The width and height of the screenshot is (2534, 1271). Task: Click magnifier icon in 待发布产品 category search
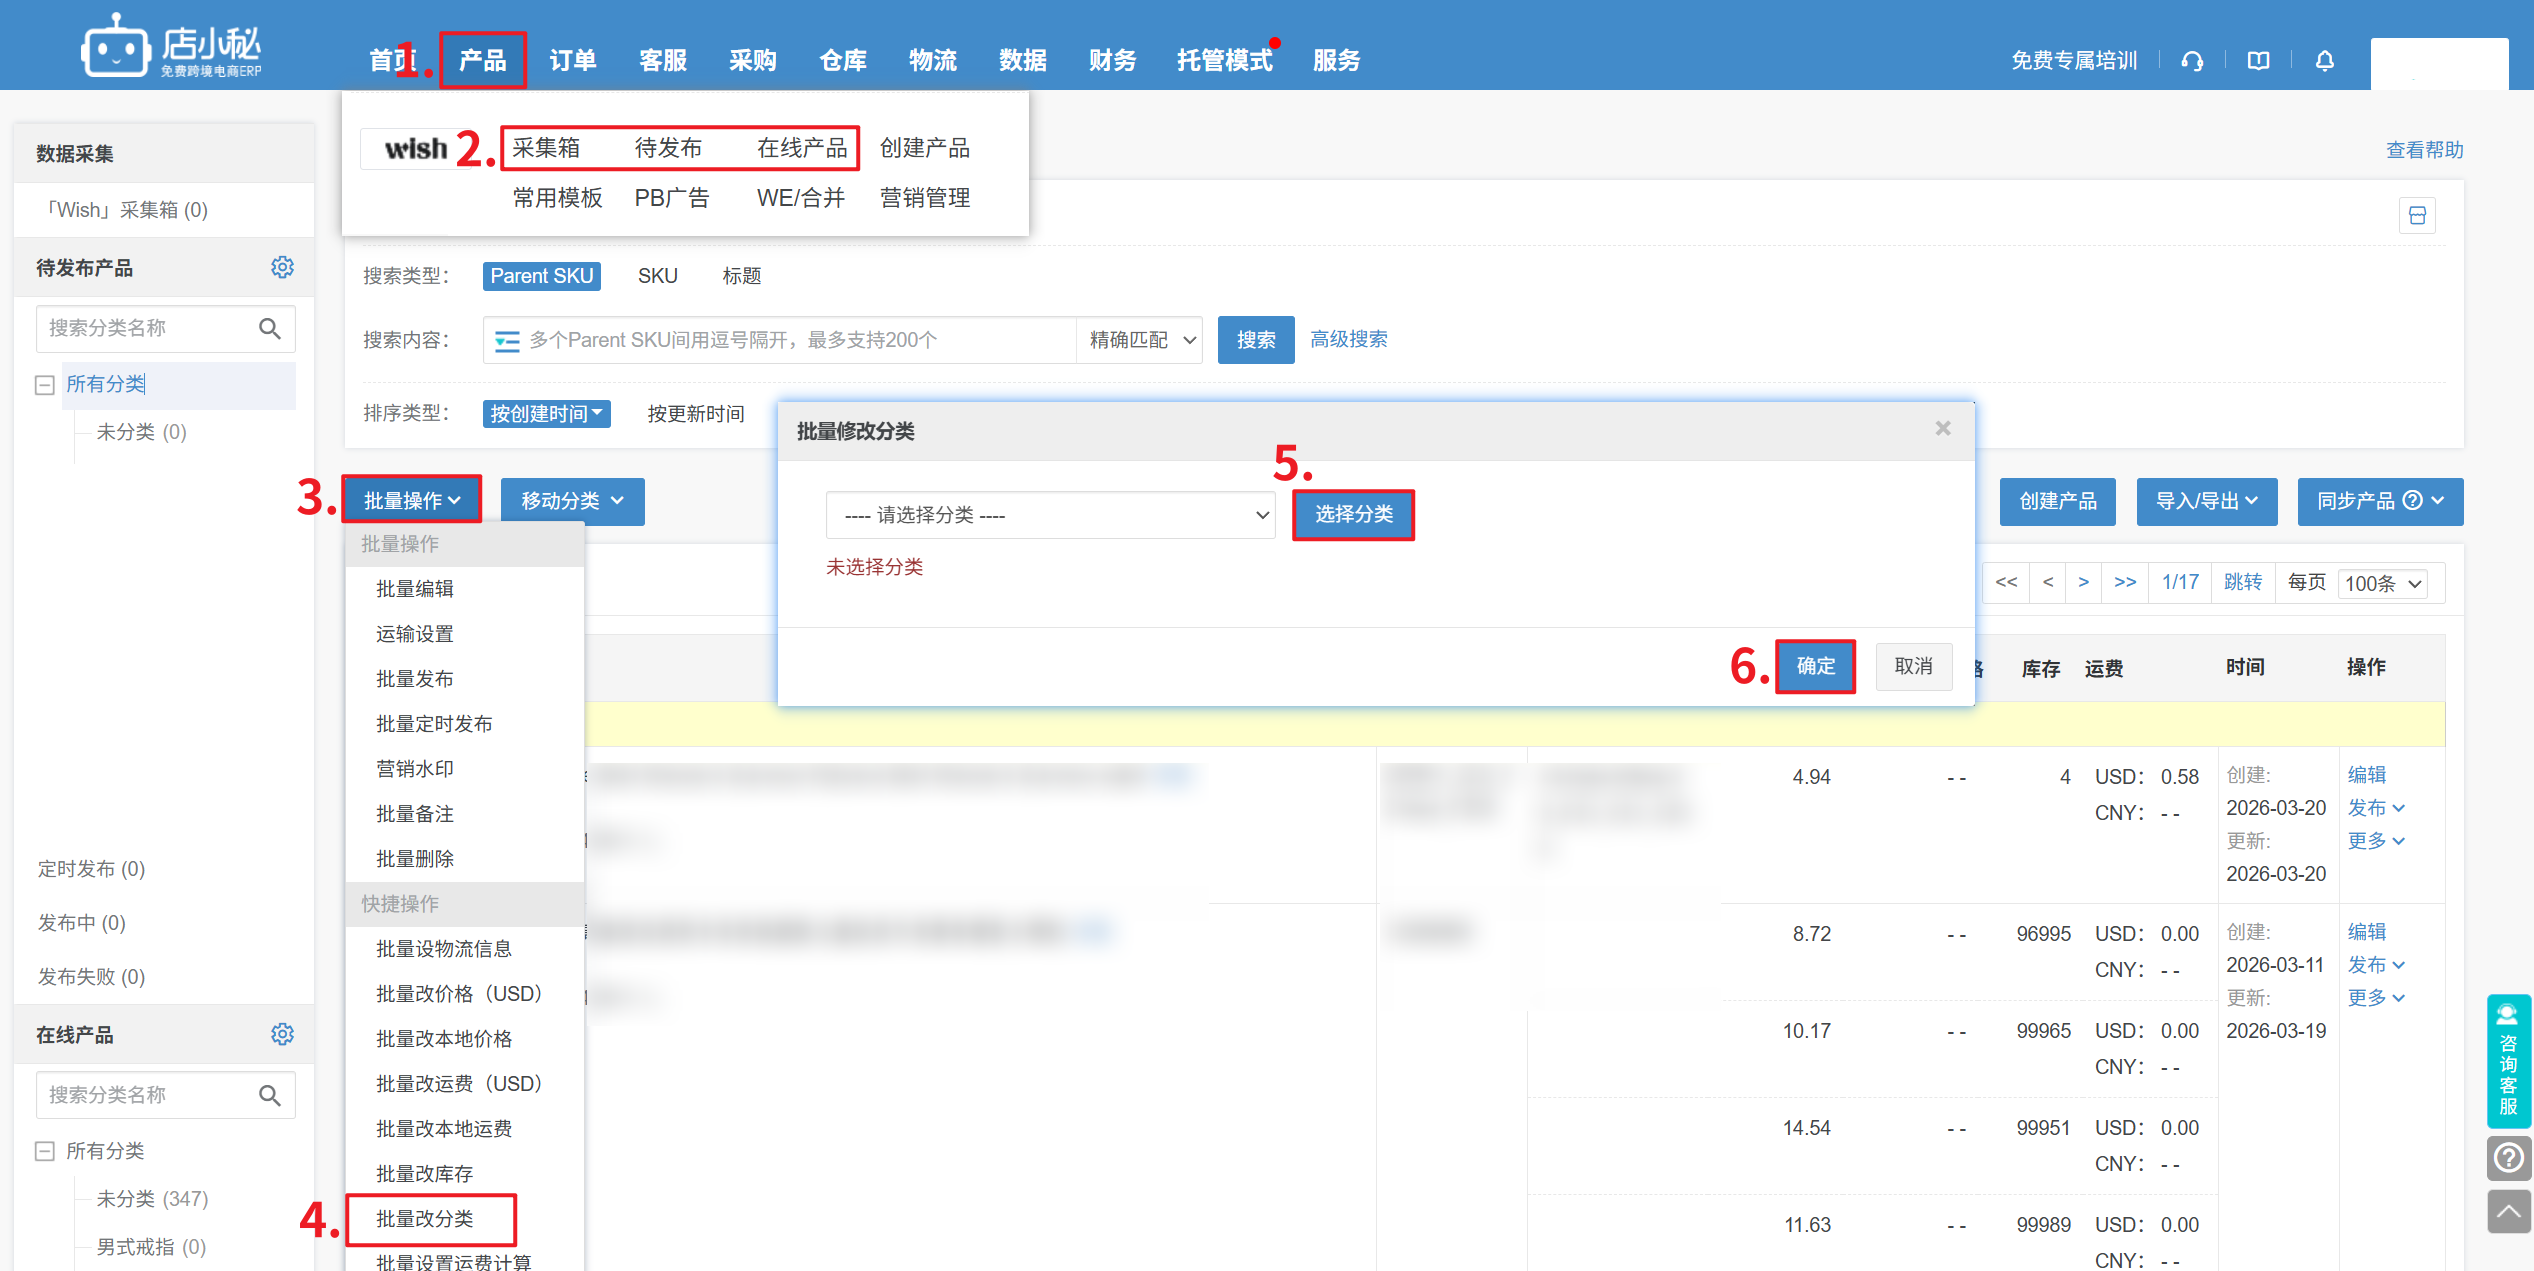coord(270,329)
